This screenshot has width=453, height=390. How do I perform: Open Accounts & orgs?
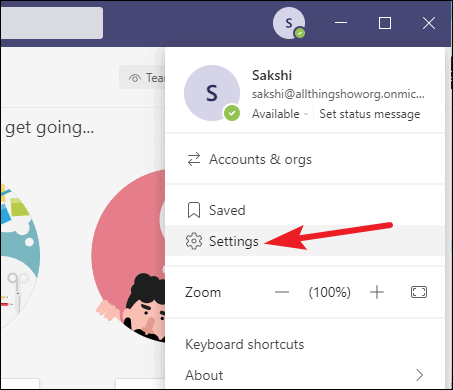[x=305, y=159]
